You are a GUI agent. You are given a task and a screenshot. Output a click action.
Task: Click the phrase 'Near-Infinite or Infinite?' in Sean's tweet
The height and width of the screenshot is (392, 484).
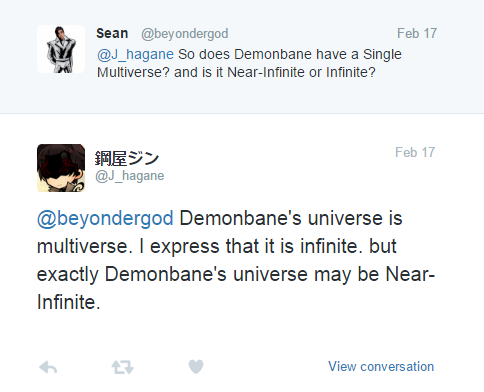pyautogui.click(x=301, y=72)
